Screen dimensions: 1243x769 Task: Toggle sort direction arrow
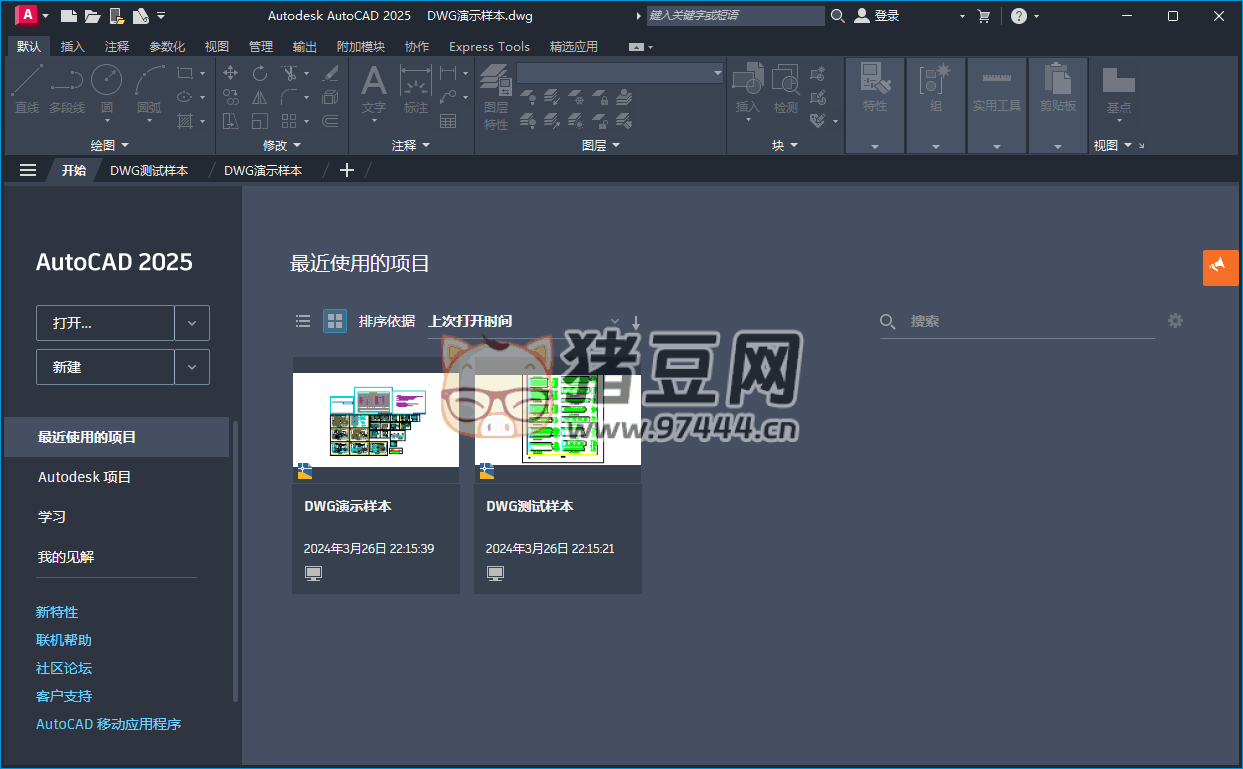pyautogui.click(x=635, y=322)
